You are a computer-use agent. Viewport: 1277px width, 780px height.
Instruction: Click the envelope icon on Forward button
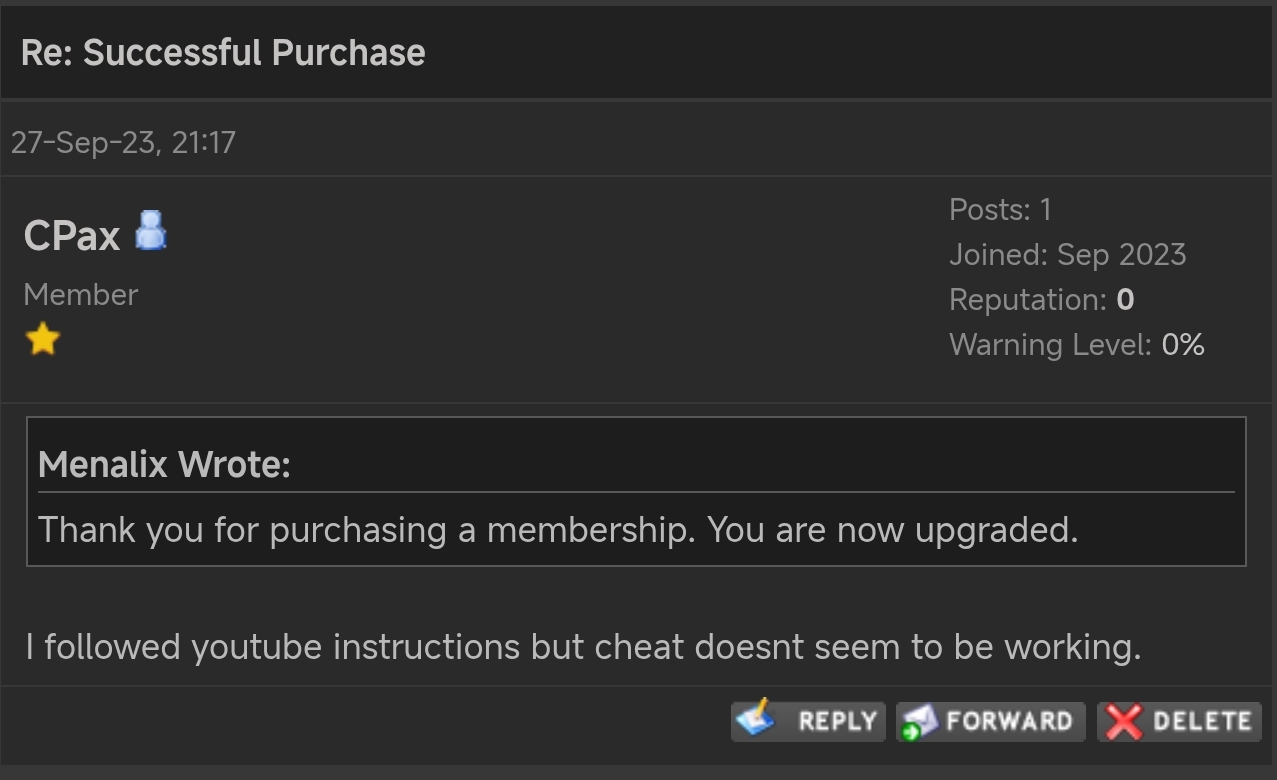[920, 721]
